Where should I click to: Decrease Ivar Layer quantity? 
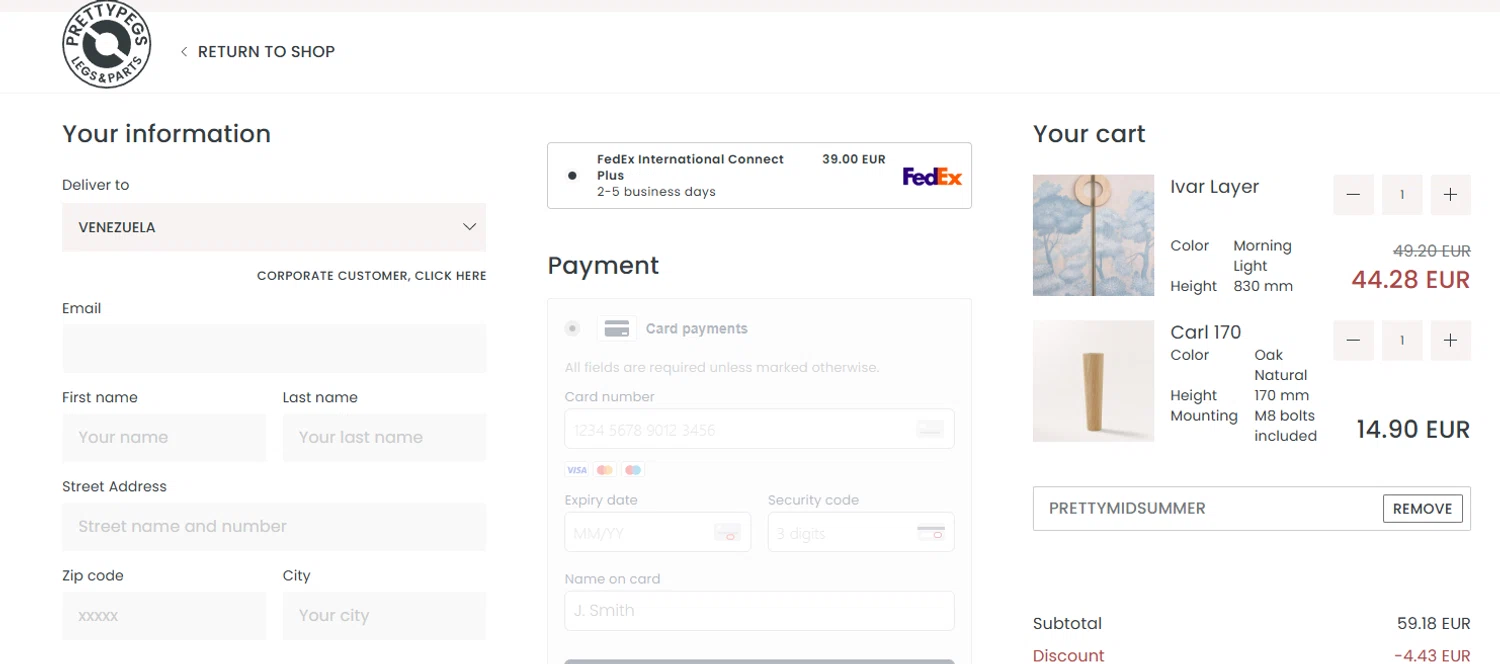pos(1353,195)
